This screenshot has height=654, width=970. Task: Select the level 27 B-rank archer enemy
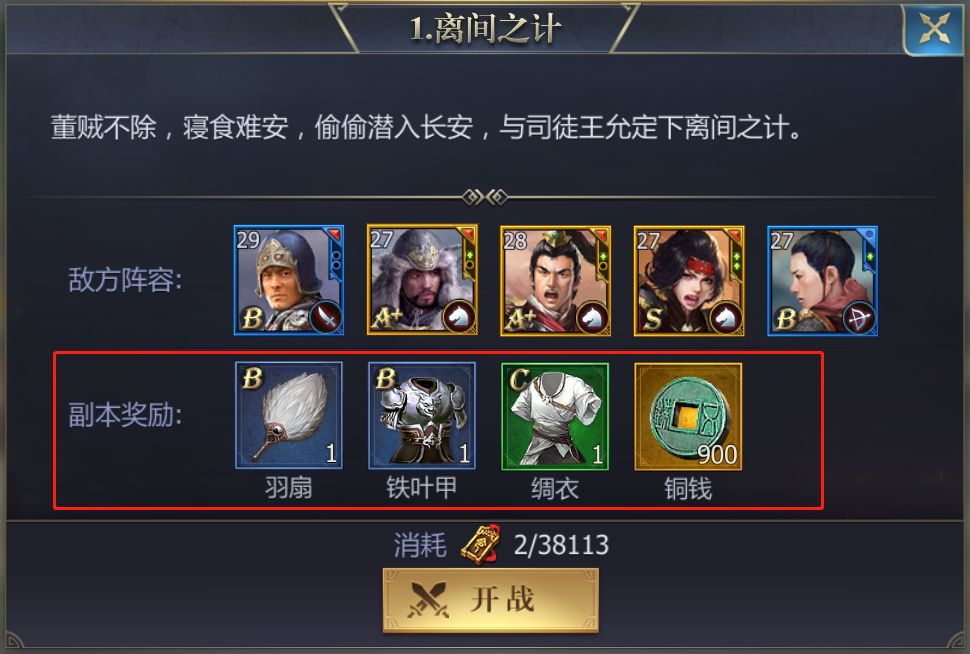pyautogui.click(x=822, y=280)
